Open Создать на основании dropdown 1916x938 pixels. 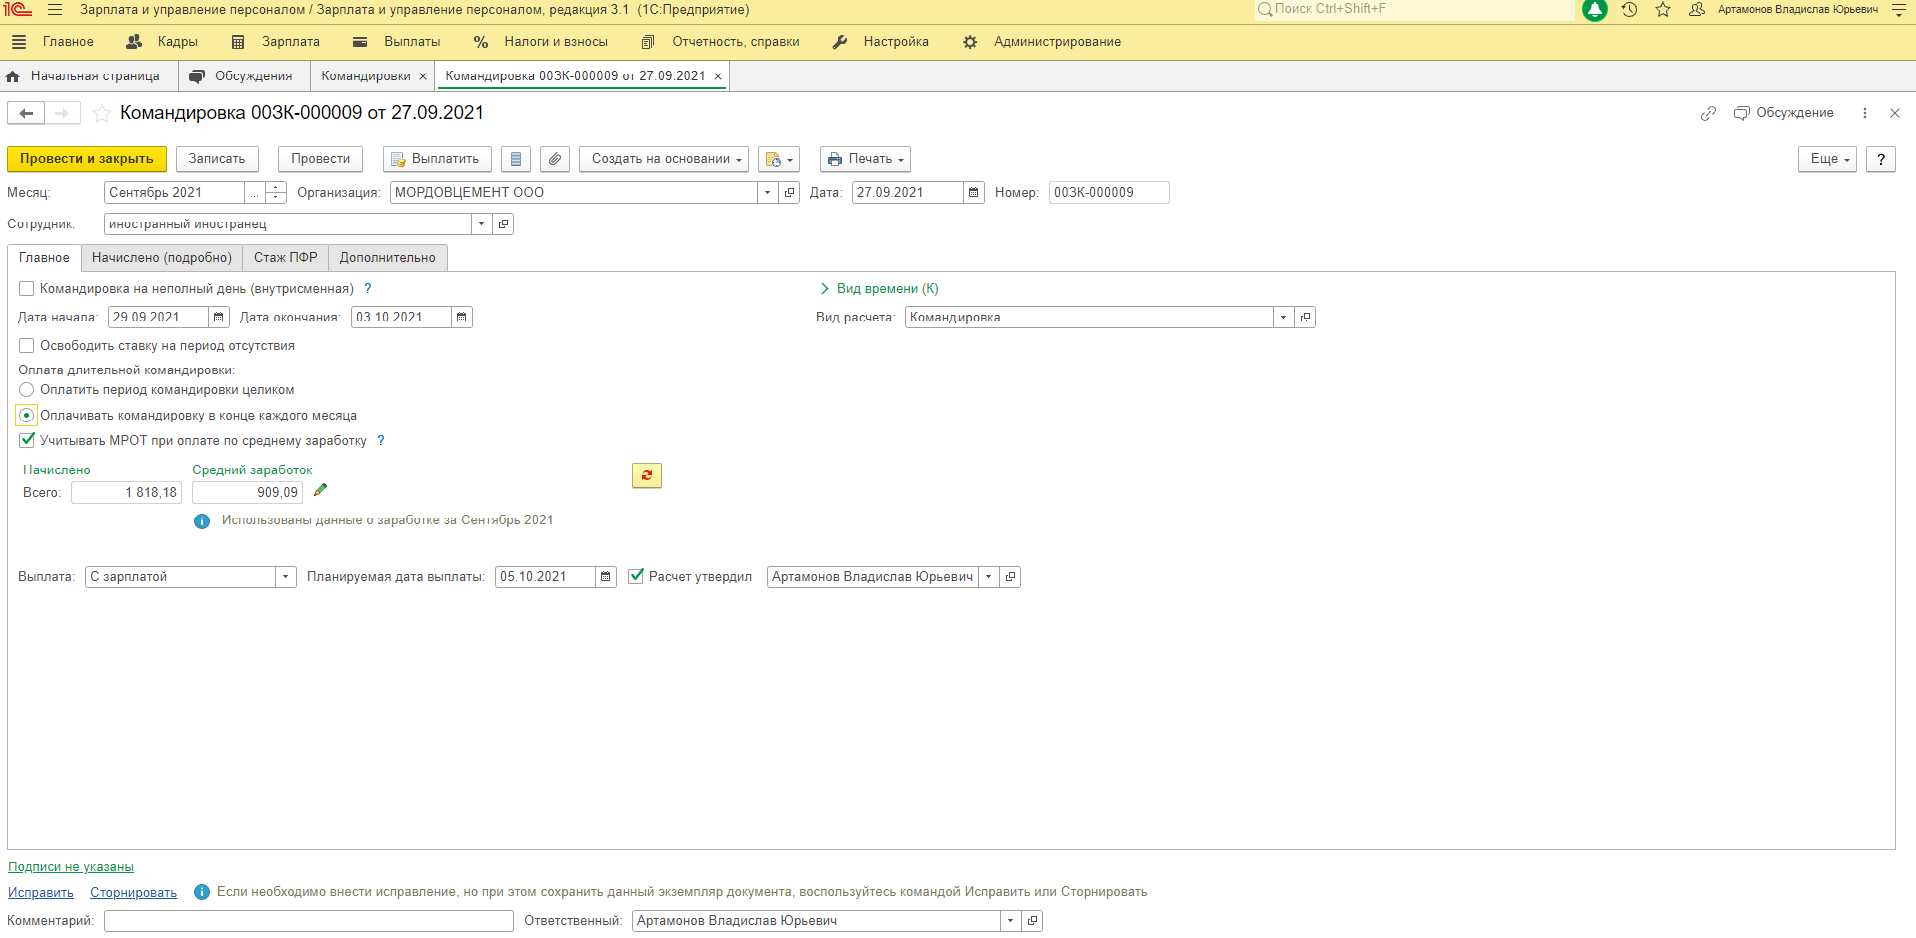click(665, 159)
